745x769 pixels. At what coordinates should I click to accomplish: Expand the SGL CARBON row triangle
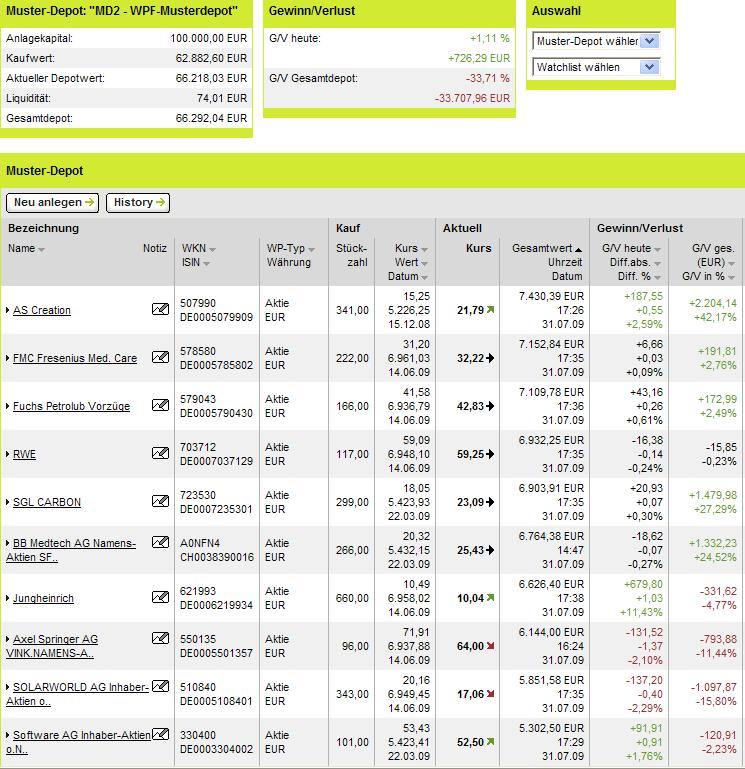click(8, 502)
